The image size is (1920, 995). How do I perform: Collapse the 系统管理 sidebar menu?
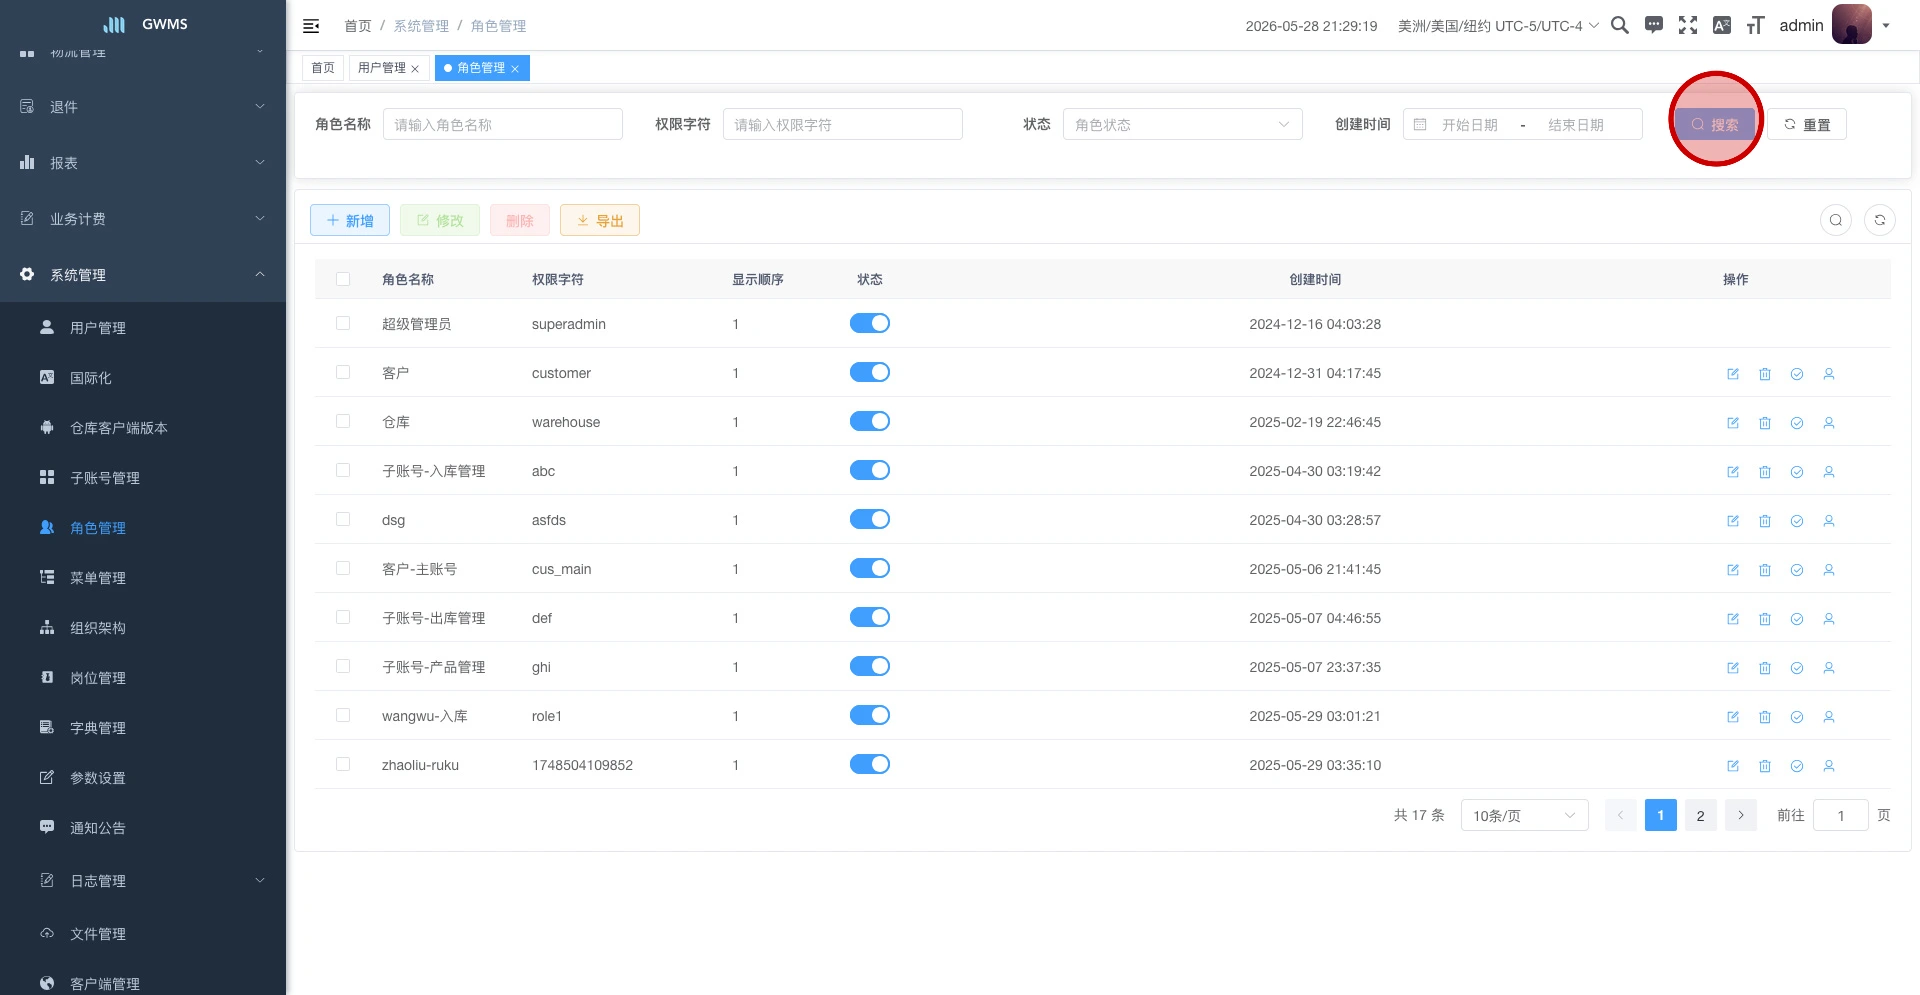(x=143, y=275)
